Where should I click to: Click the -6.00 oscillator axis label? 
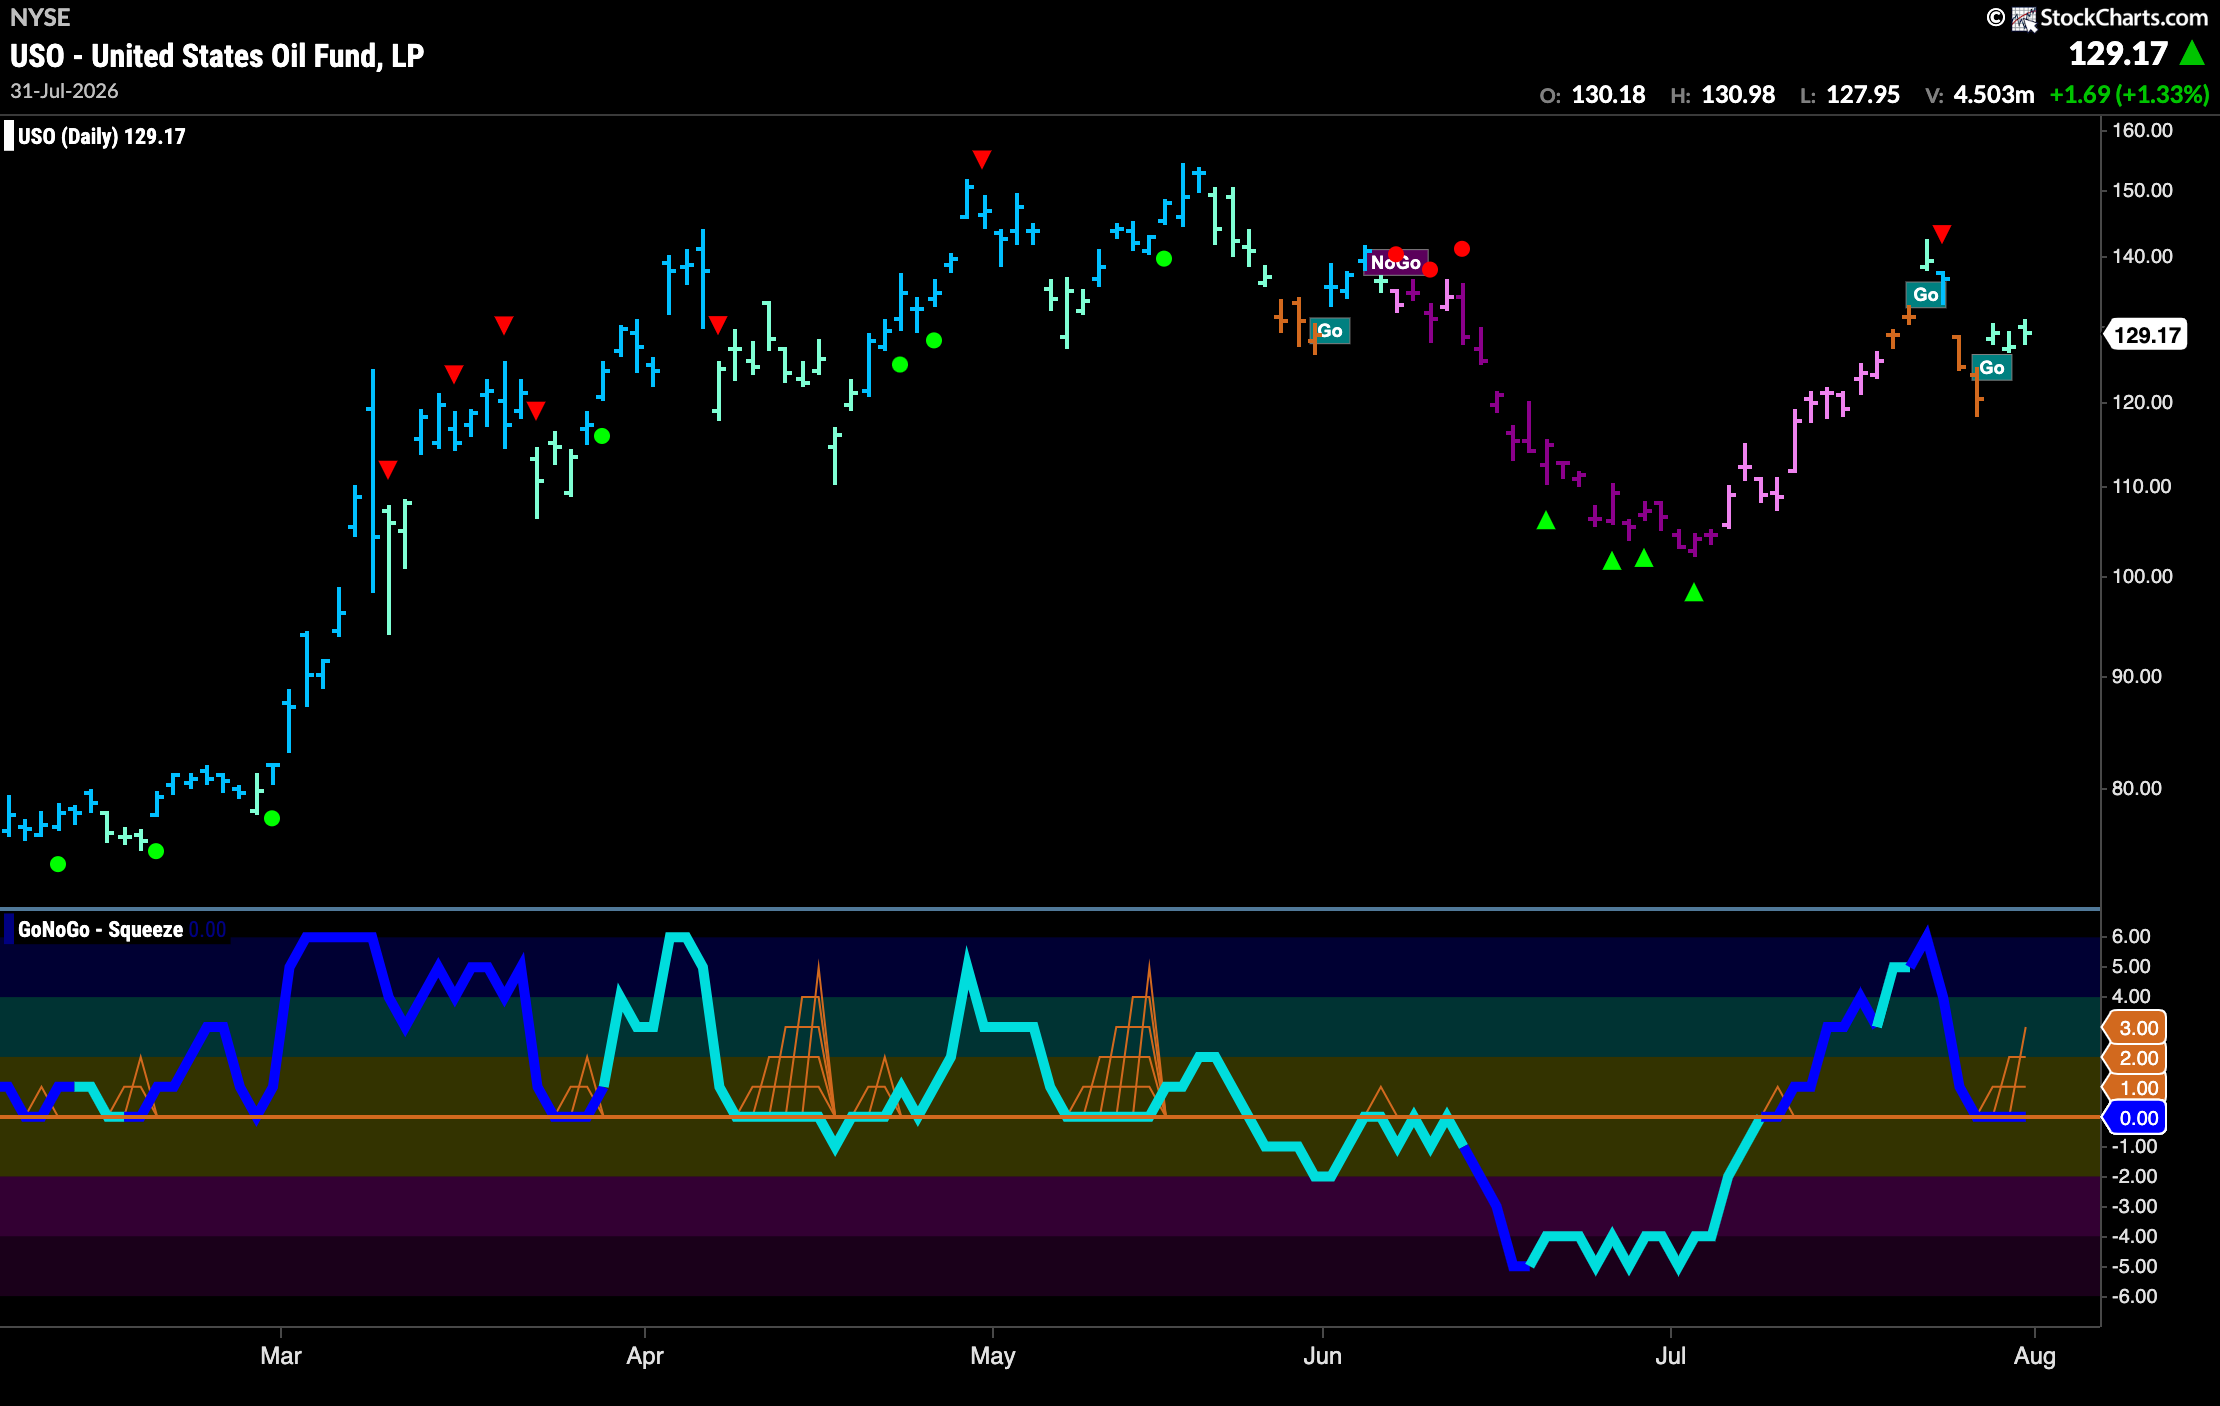[x=2133, y=1296]
